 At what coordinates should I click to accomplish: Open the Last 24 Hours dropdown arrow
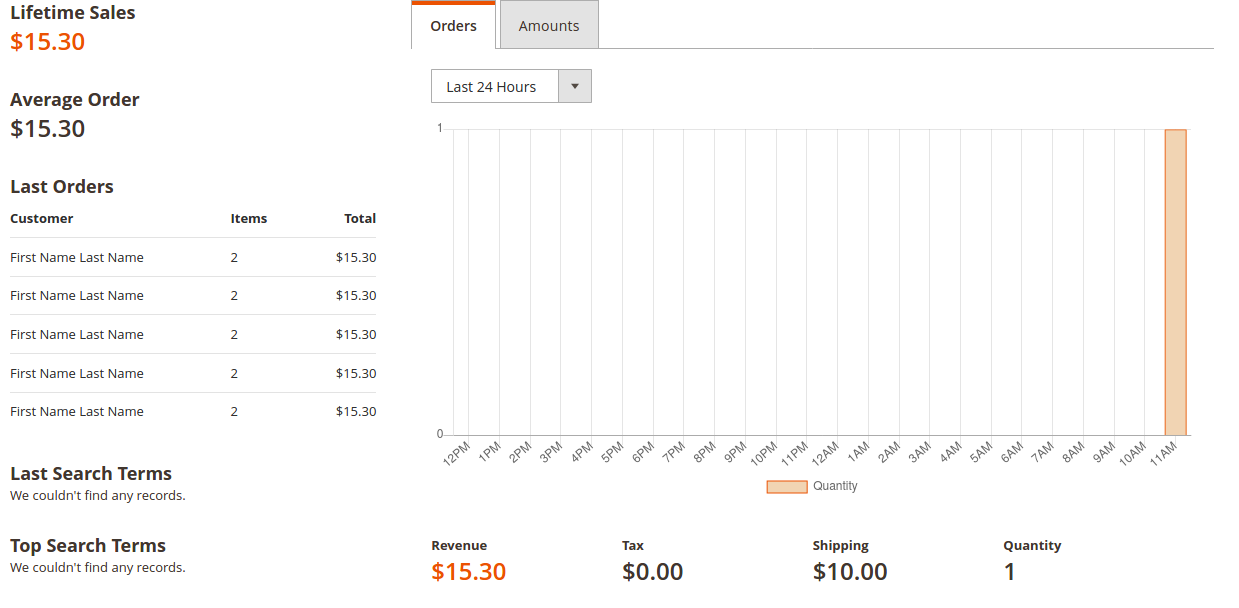coord(575,86)
